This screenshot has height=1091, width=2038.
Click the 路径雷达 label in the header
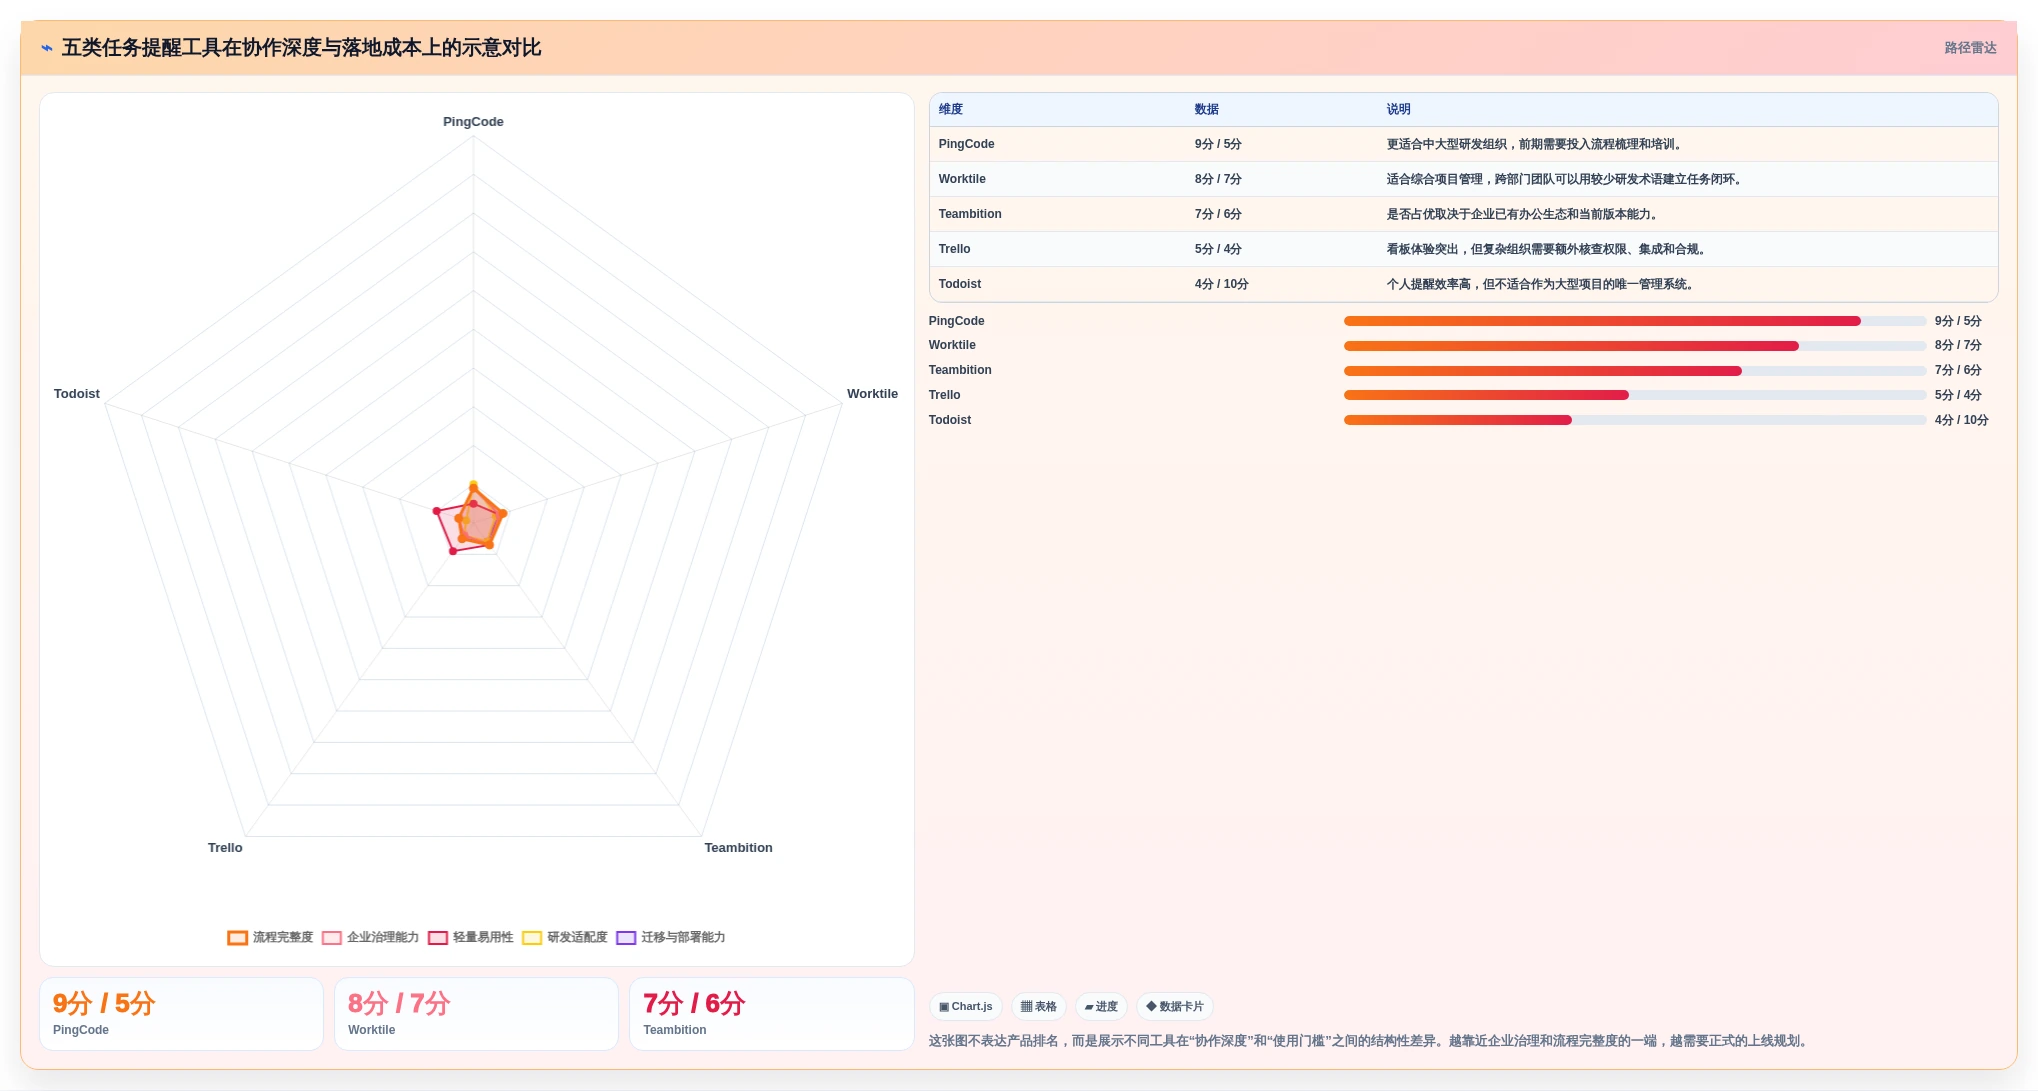click(1970, 48)
